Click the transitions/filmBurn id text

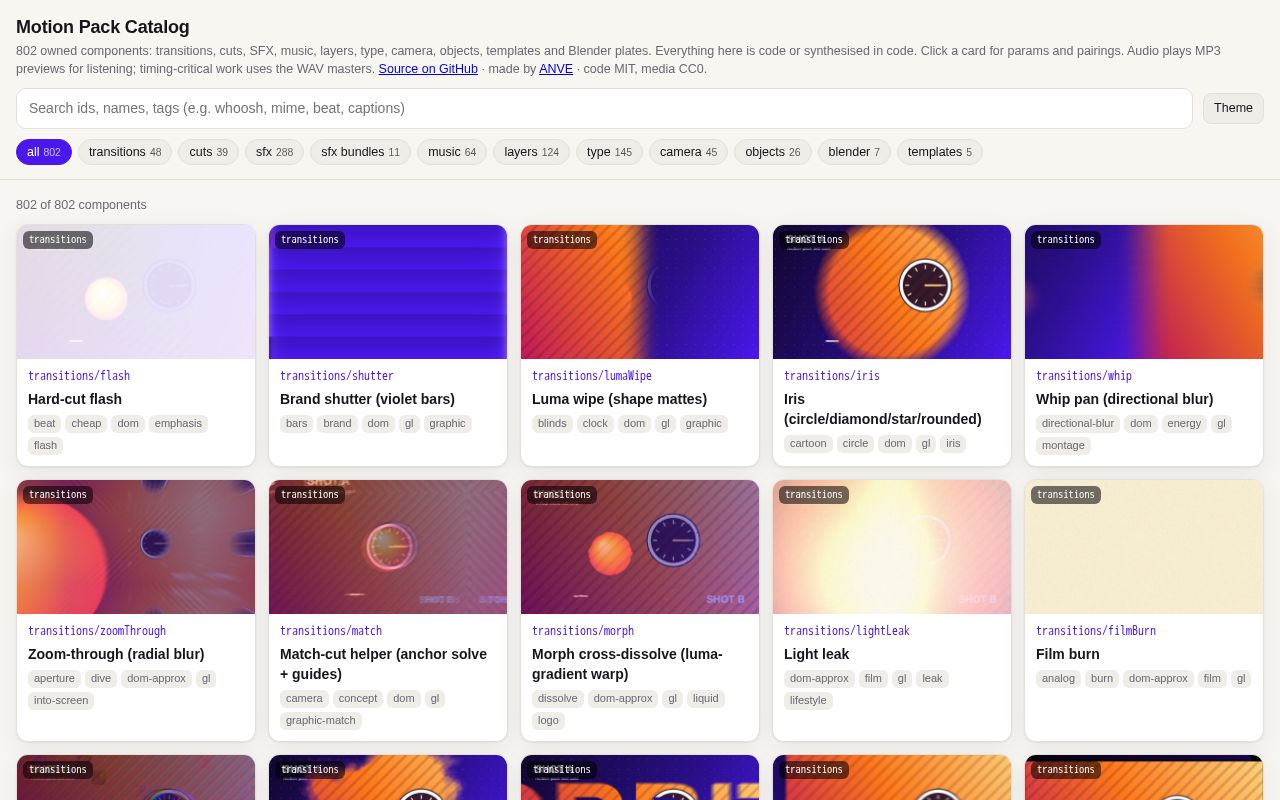pyautogui.click(x=1096, y=631)
